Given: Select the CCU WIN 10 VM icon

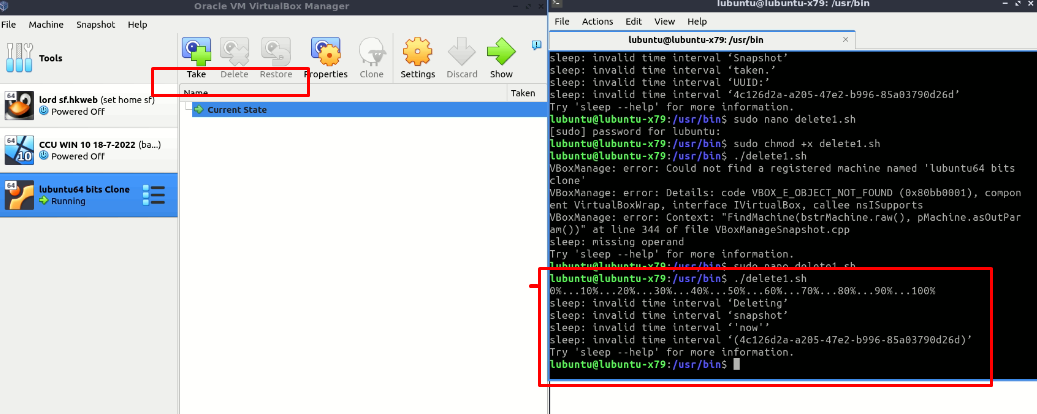Looking at the screenshot, I should click(19, 150).
